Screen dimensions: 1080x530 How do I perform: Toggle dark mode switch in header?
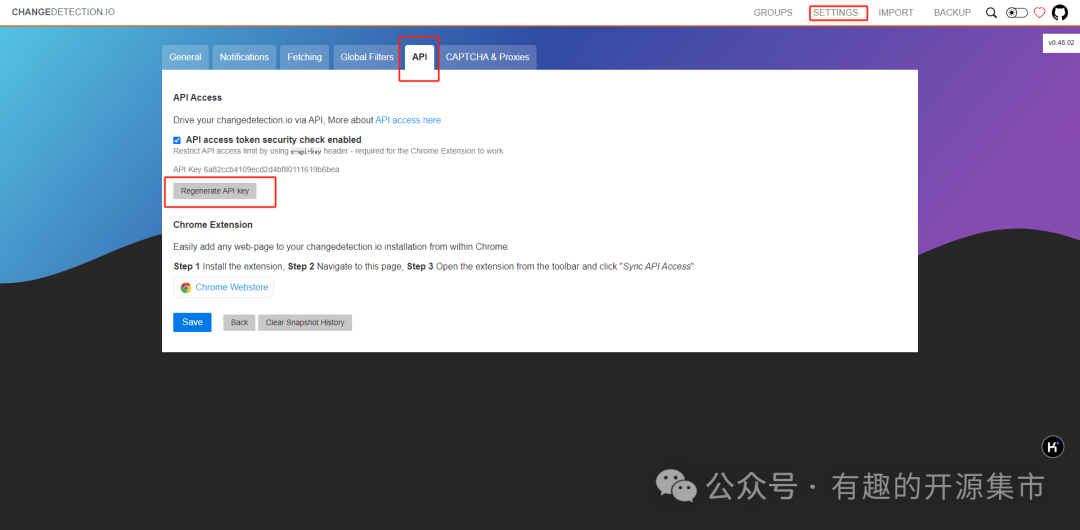click(1017, 12)
